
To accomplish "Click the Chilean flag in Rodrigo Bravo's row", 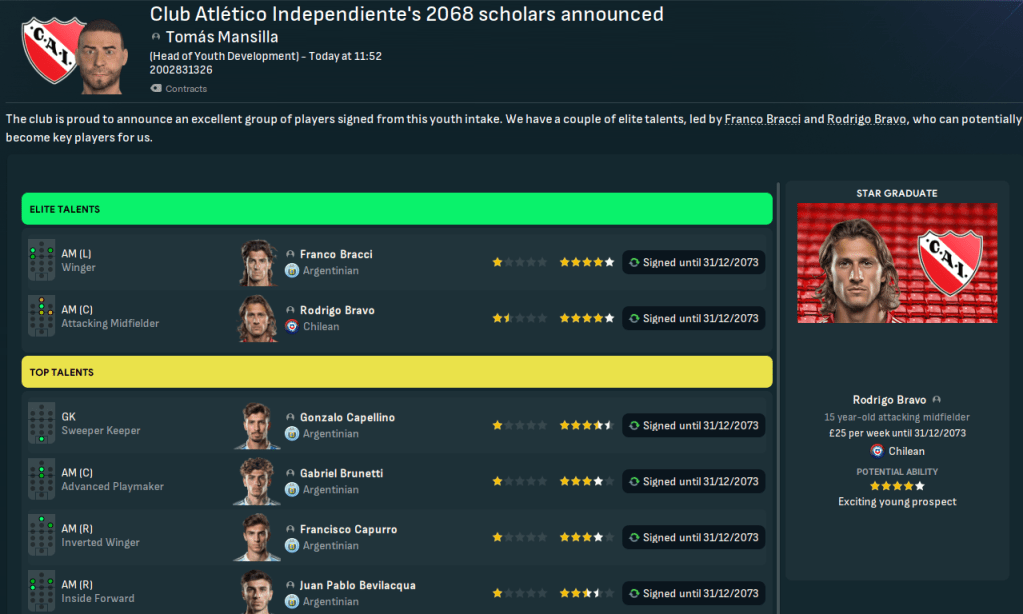I will 292,327.
